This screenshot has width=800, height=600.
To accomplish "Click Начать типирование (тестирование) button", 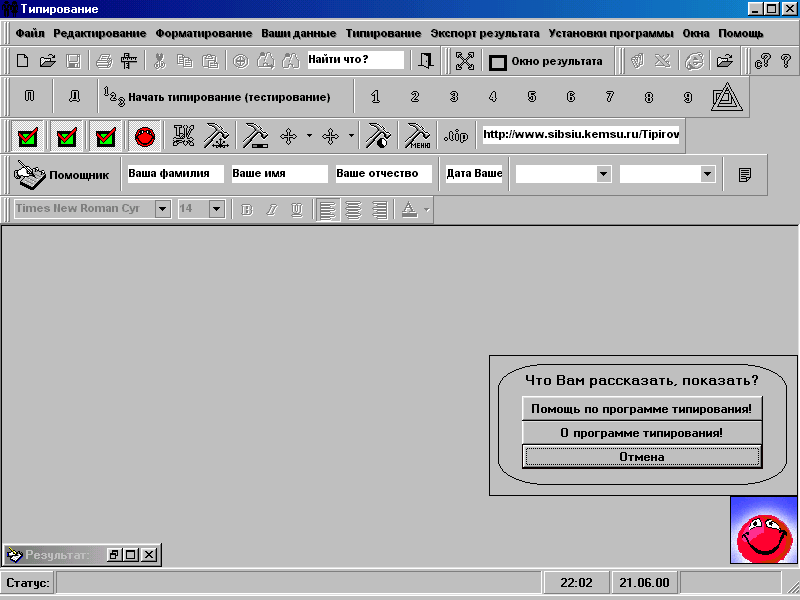I will tap(218, 96).
